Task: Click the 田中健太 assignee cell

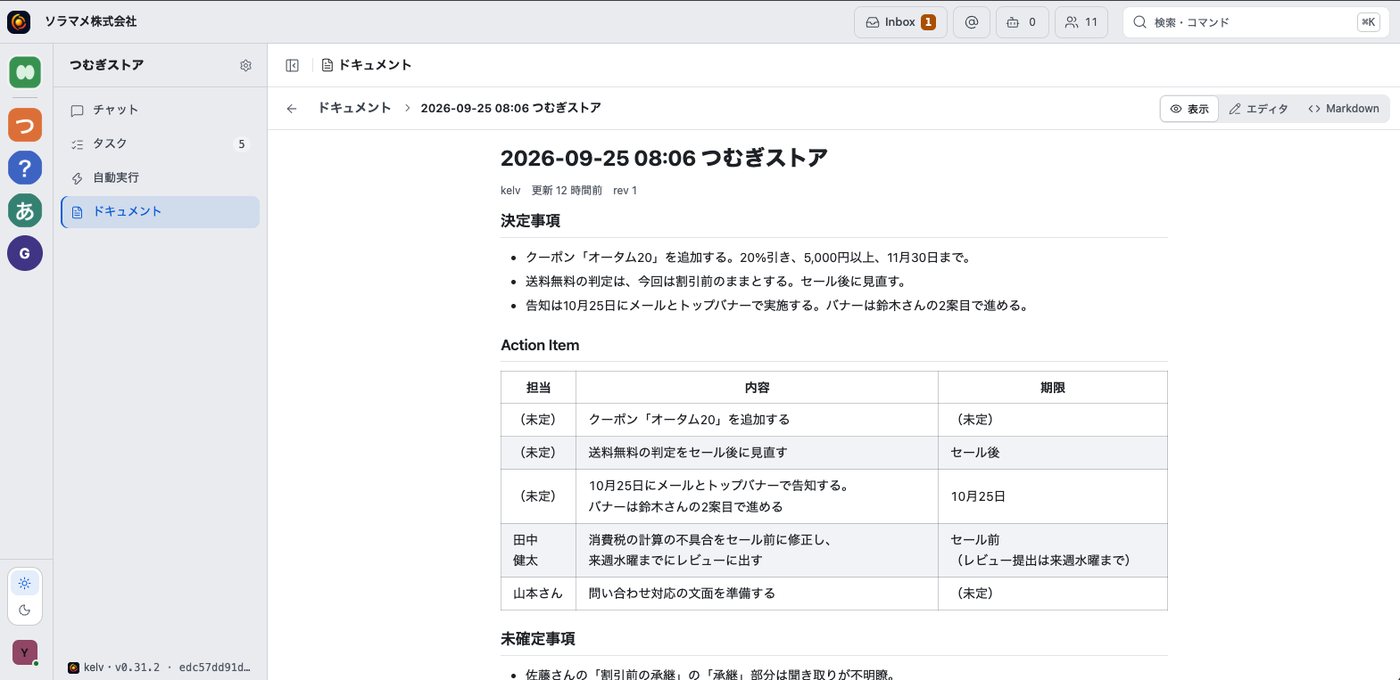Action: click(538, 550)
